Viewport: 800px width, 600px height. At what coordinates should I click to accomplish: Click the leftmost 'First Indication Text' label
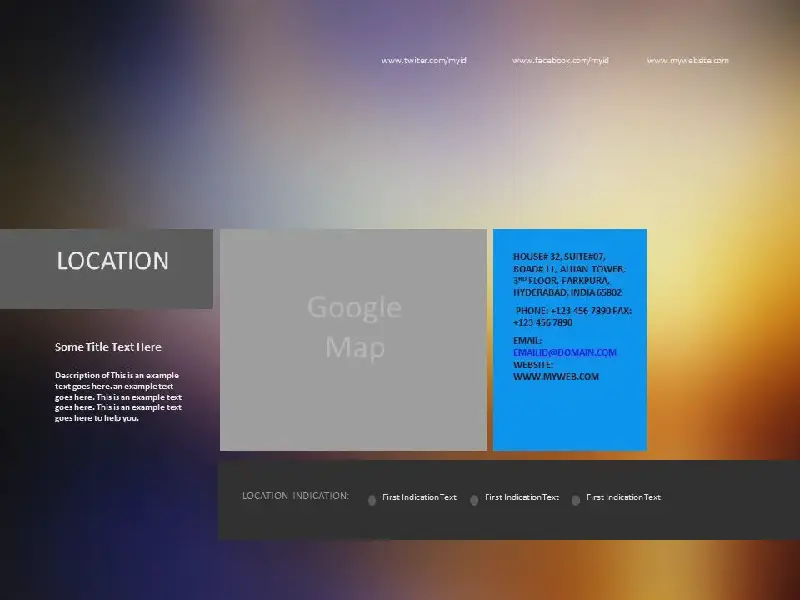click(419, 497)
